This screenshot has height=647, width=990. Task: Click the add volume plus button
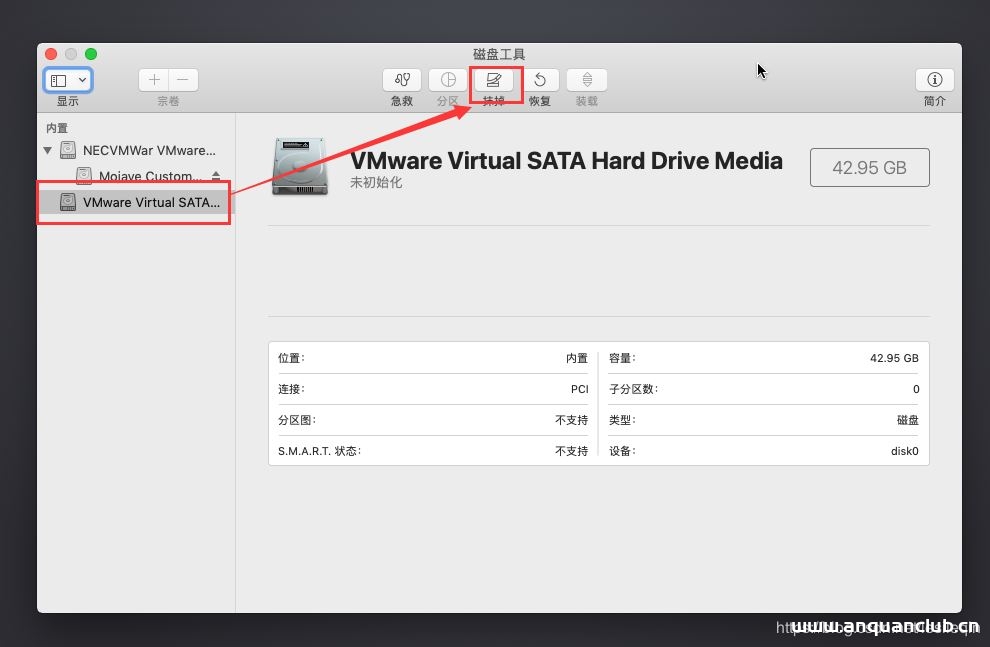[x=154, y=80]
